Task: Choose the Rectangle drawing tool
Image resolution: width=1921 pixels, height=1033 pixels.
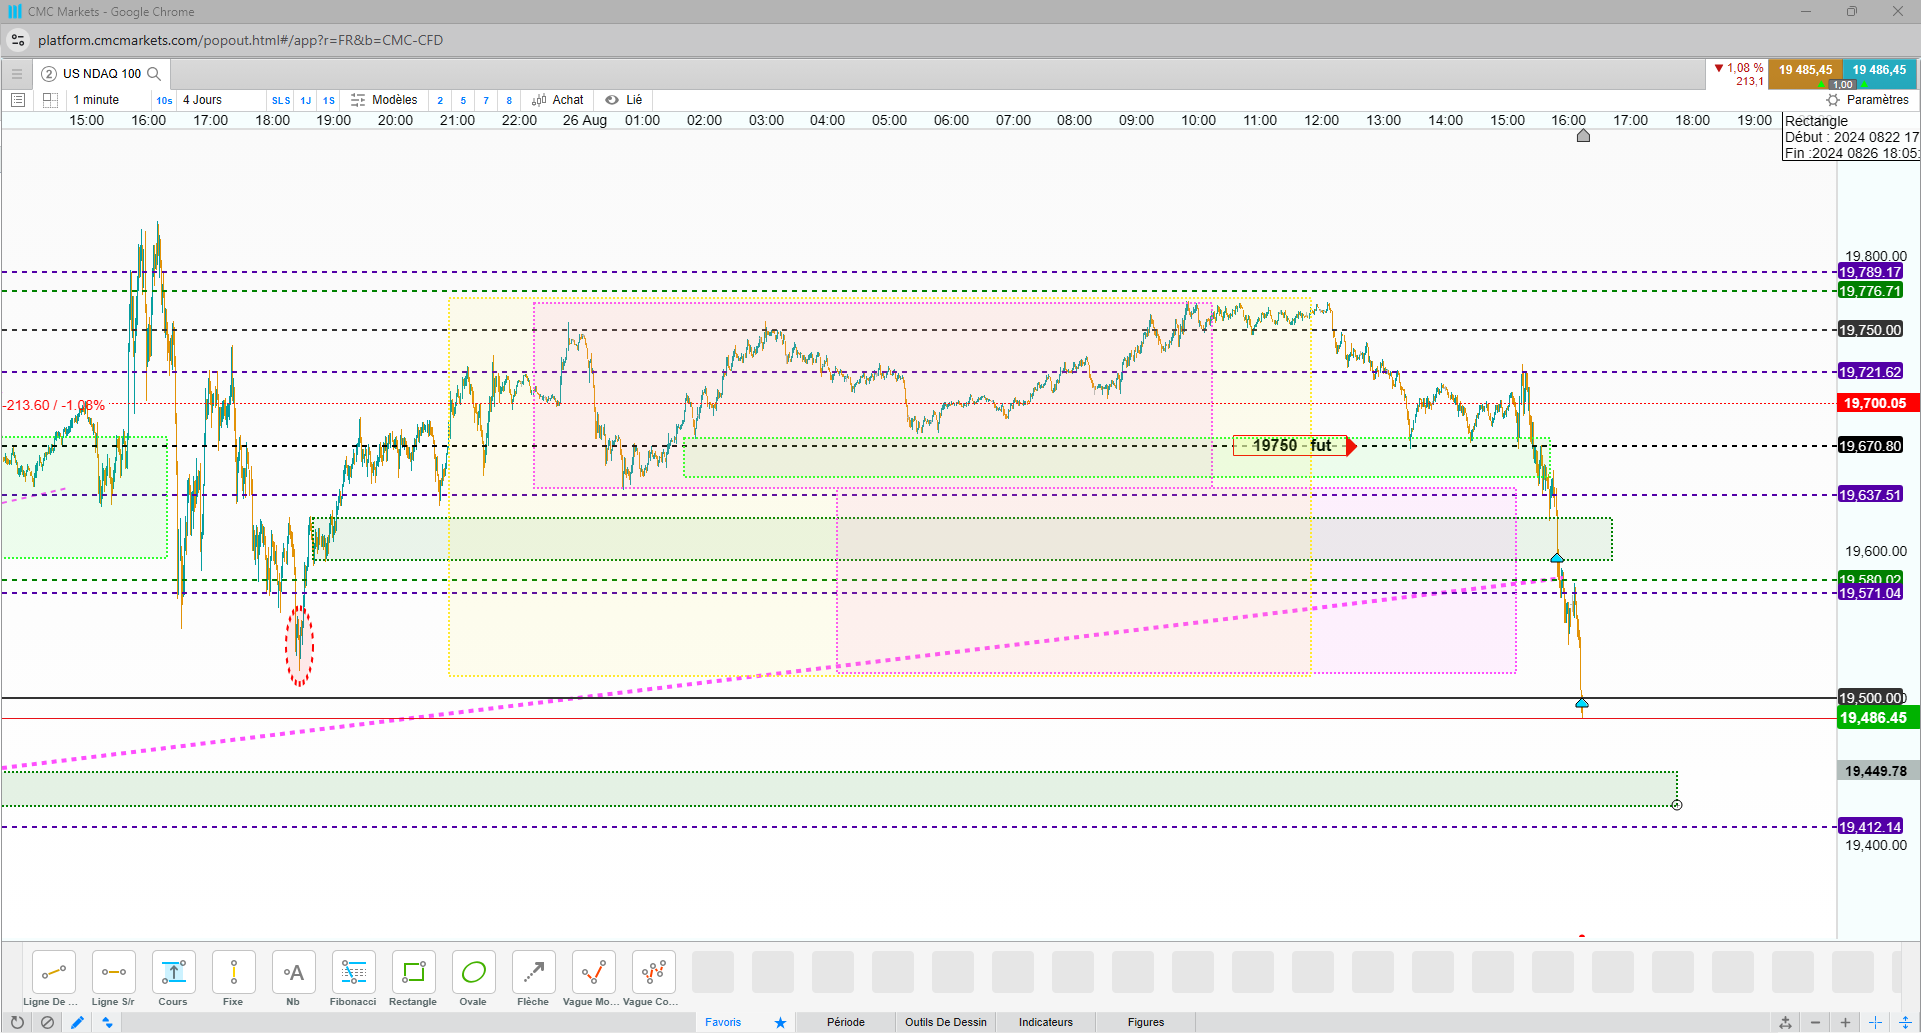Action: 413,978
